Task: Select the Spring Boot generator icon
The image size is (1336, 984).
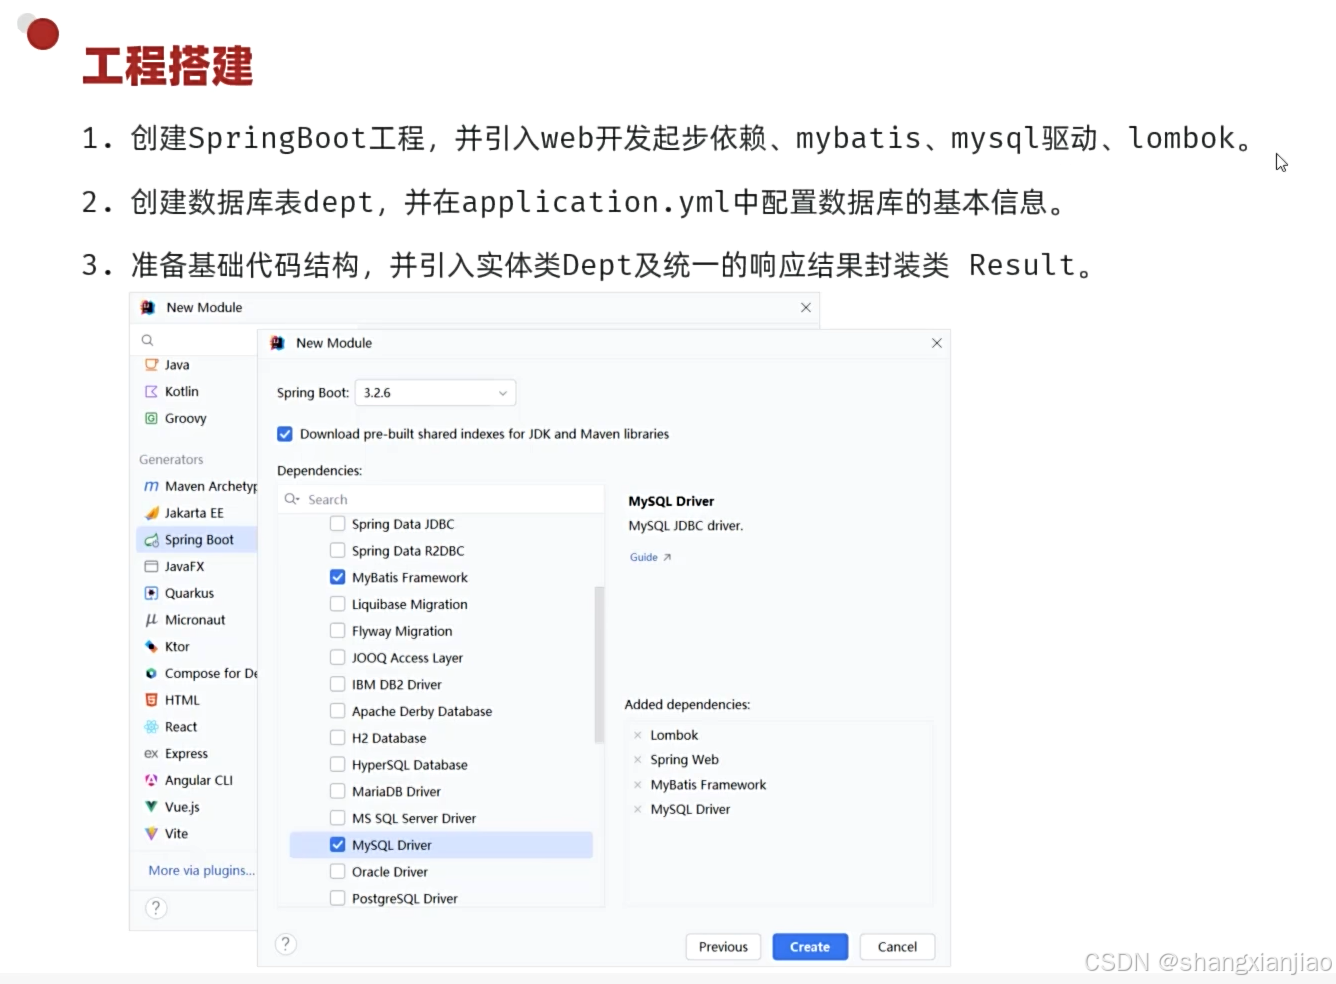Action: [151, 540]
